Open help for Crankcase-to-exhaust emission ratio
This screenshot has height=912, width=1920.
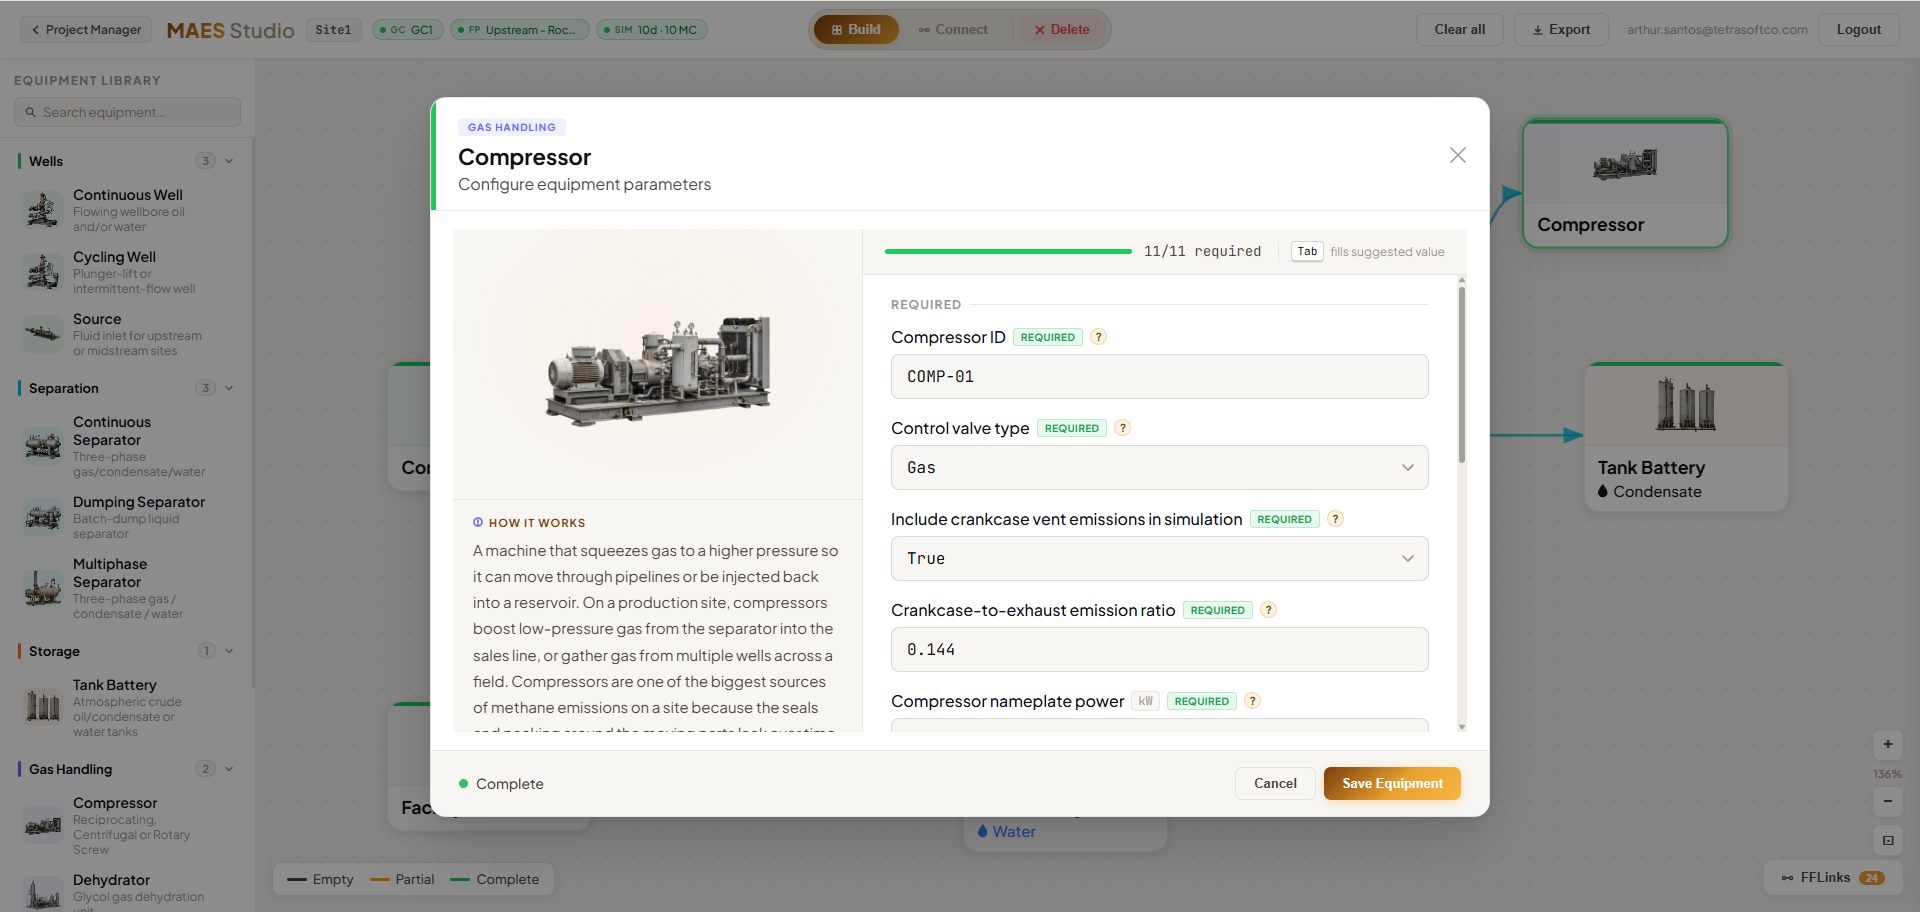click(1268, 610)
